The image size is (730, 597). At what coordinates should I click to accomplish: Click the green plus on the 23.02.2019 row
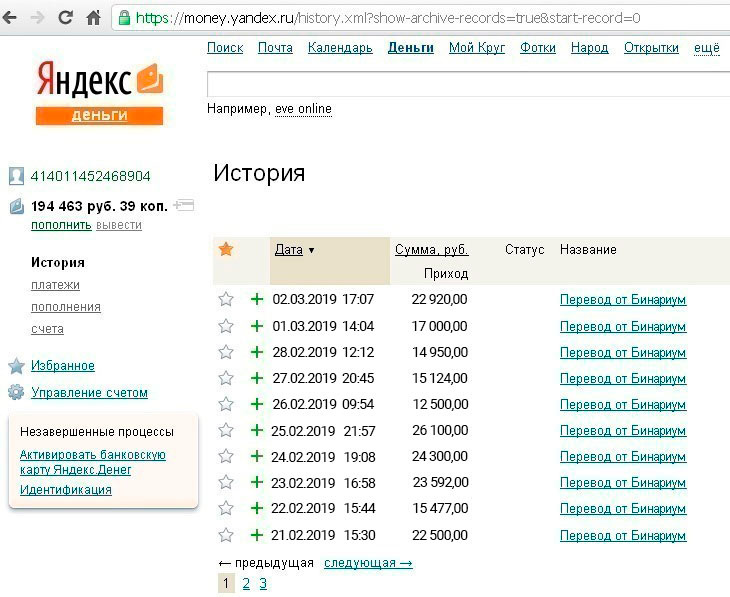(x=257, y=482)
